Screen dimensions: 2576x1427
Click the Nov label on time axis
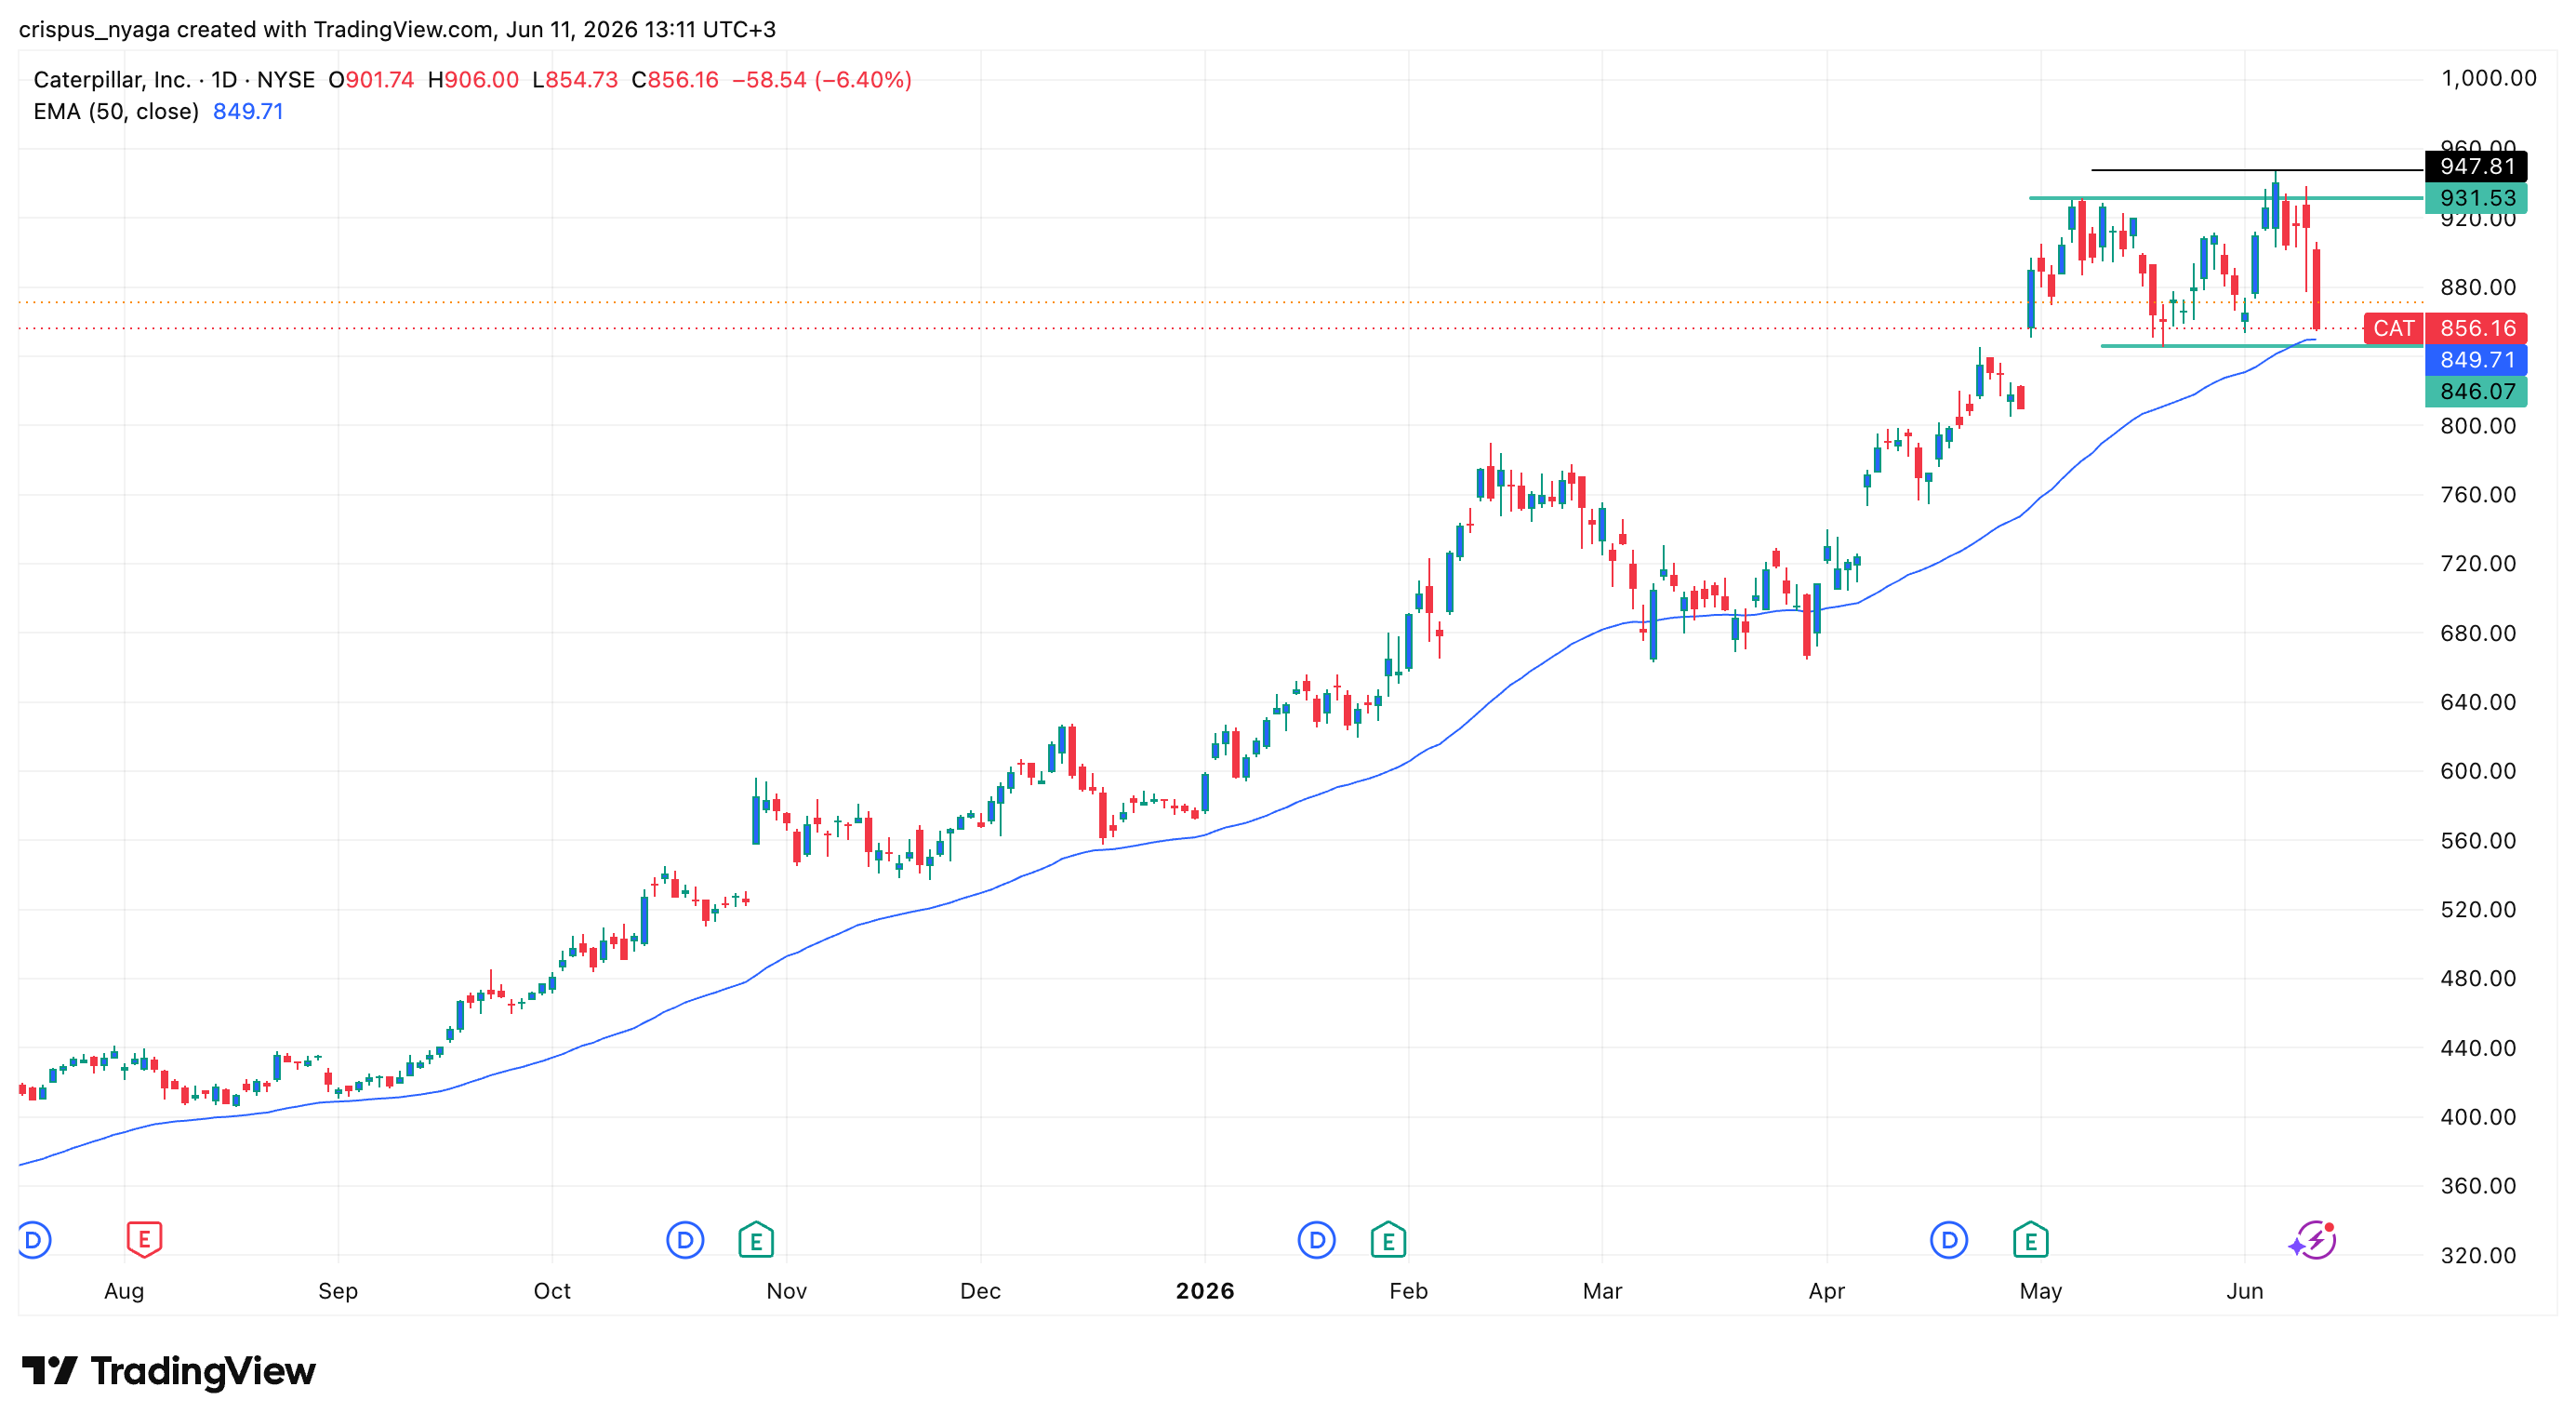pos(786,1291)
